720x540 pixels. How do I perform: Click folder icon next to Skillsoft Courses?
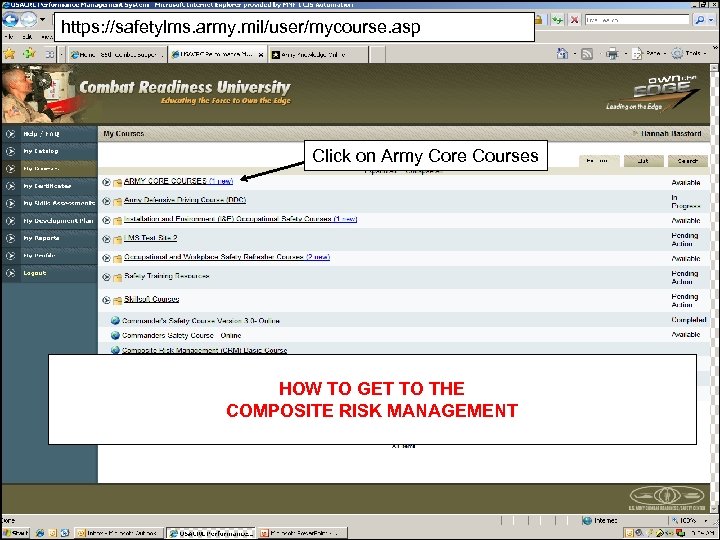[118, 301]
